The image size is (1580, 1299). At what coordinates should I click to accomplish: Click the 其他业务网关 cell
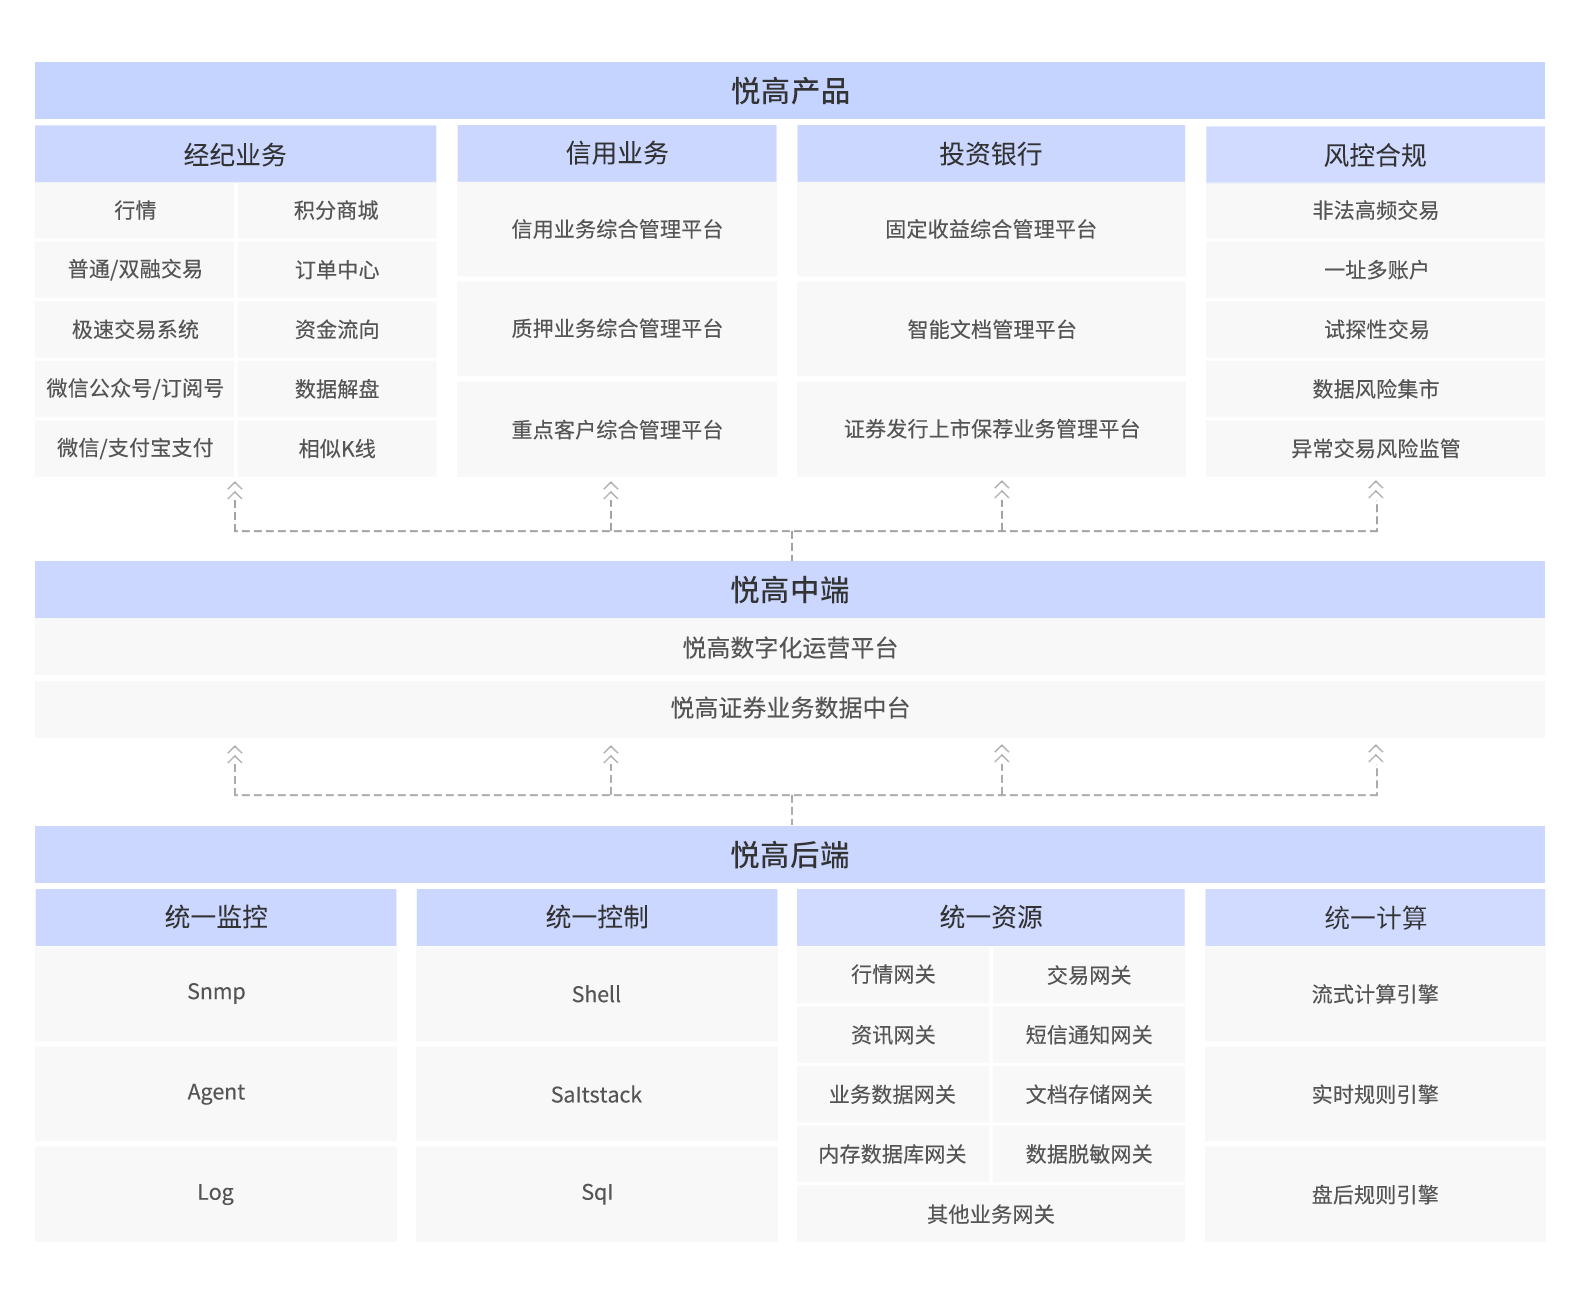[x=991, y=1214]
